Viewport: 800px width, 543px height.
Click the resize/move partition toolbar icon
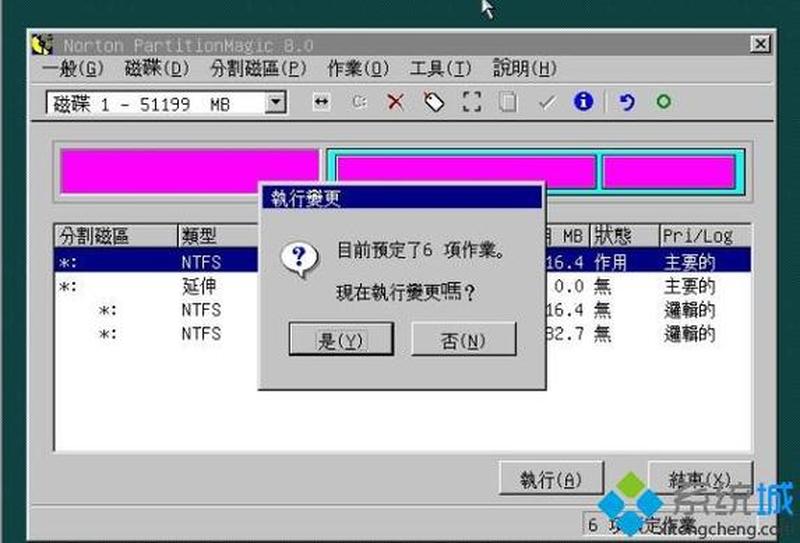coord(321,102)
